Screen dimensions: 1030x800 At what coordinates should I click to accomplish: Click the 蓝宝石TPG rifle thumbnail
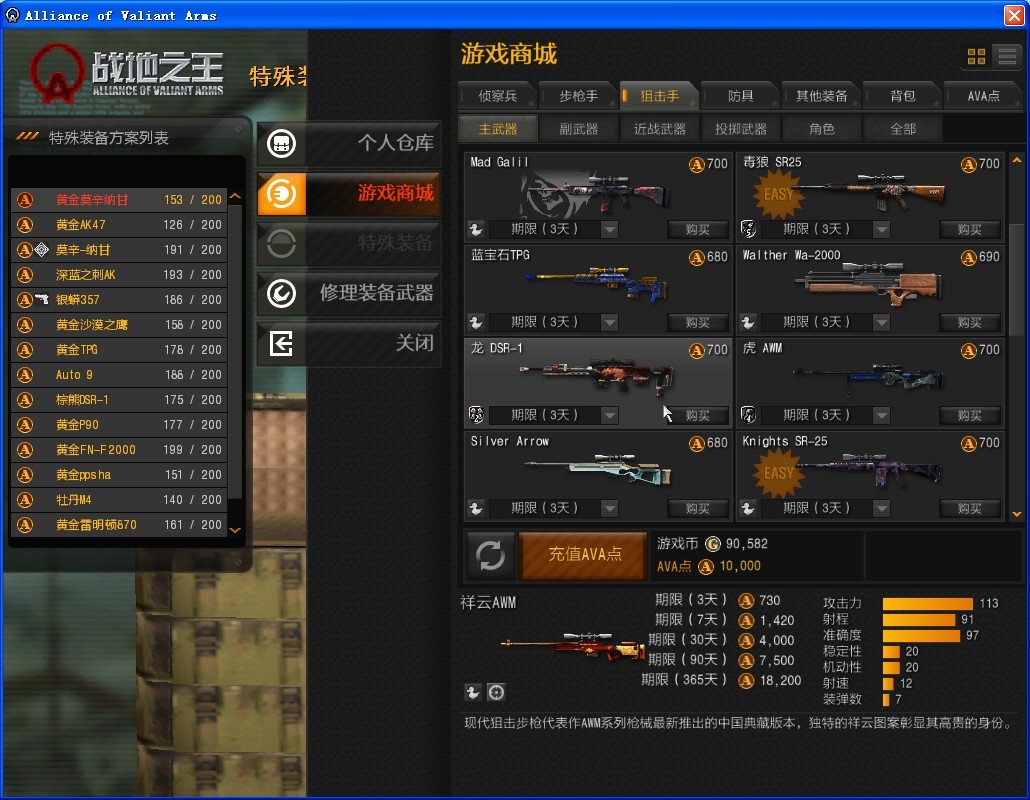596,284
